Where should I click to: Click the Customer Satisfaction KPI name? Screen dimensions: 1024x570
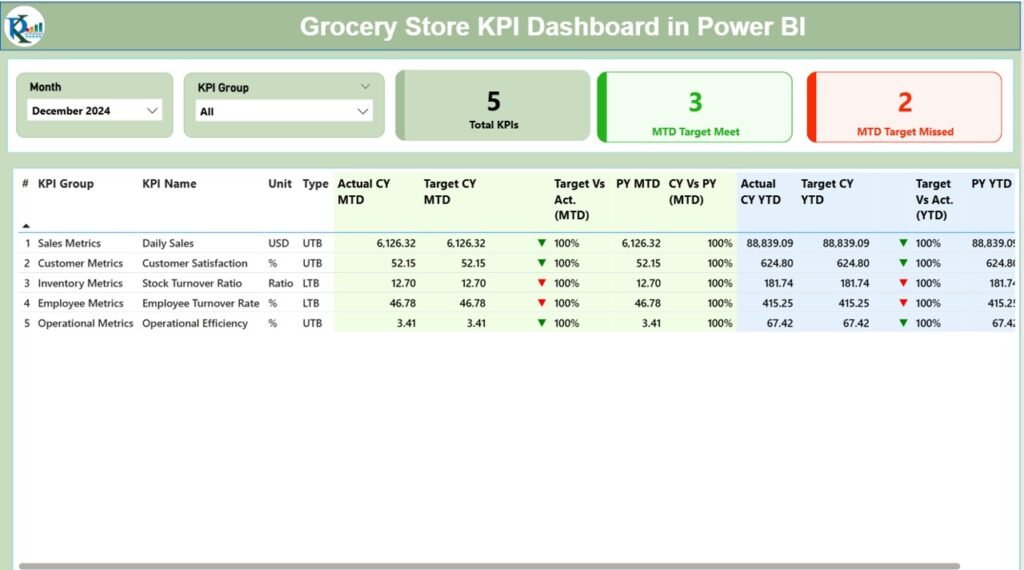pyautogui.click(x=195, y=263)
